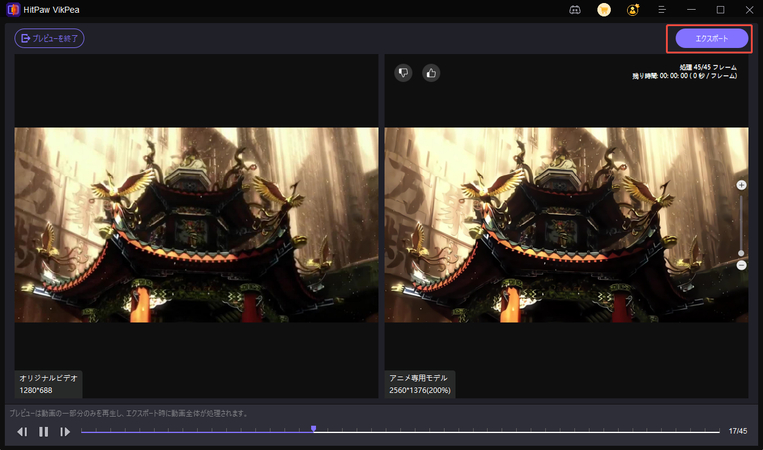Pause the preview playback
Viewport: 763px width, 450px height.
coord(43,432)
